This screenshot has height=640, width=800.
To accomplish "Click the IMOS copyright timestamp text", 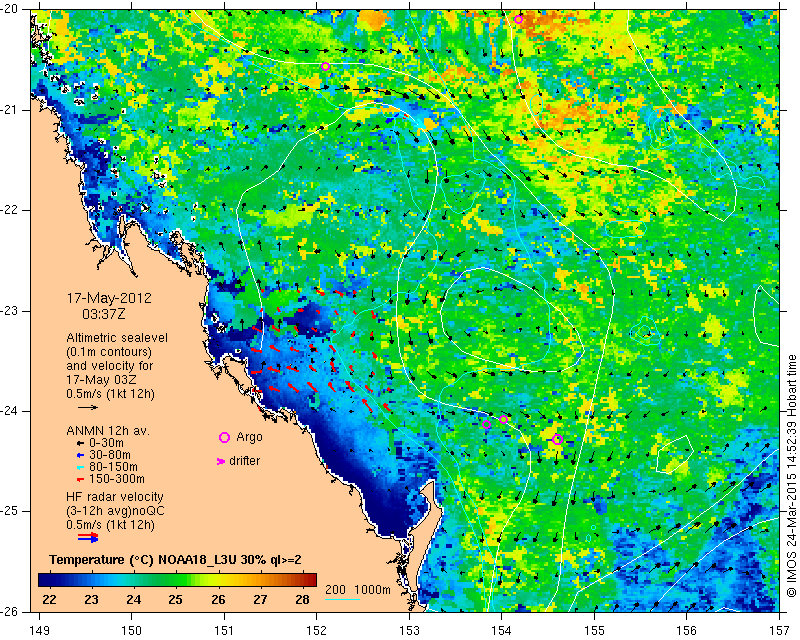I will coord(792,476).
